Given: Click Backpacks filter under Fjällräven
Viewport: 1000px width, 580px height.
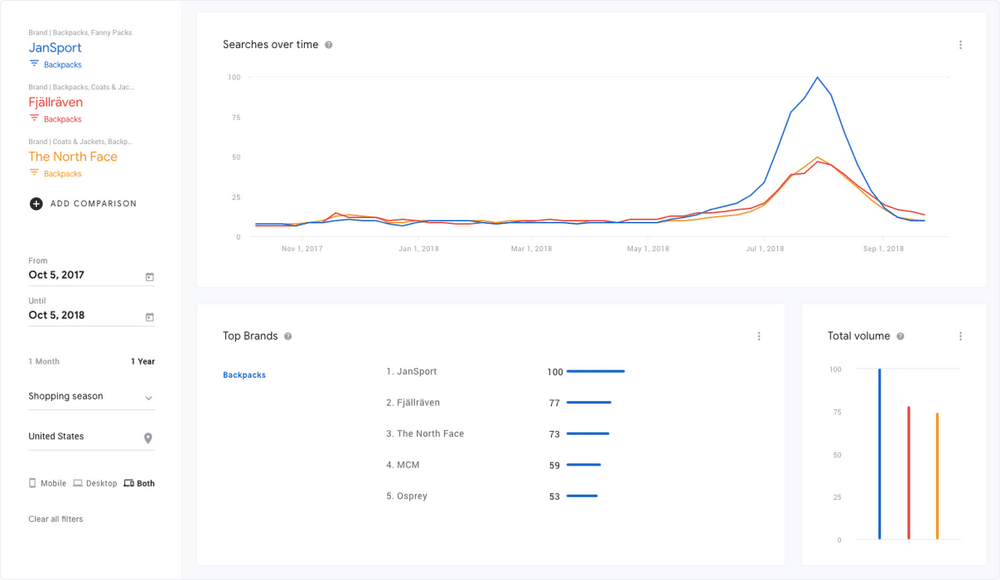Looking at the screenshot, I should coord(62,119).
